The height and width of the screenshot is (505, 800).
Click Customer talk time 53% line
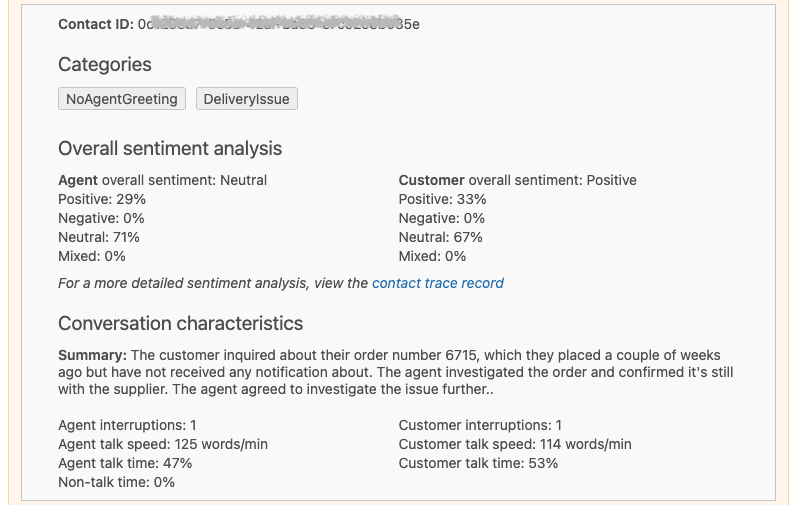click(478, 463)
